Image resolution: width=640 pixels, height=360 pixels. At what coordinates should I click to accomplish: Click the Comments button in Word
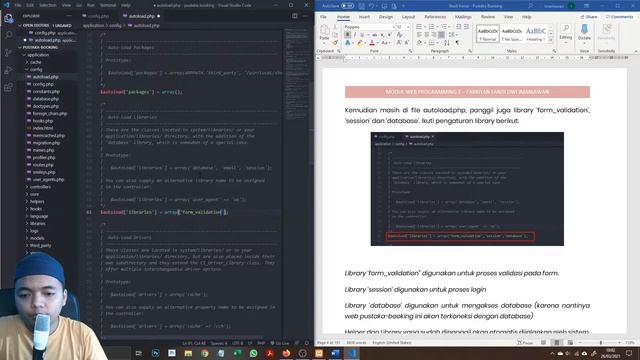coord(619,17)
